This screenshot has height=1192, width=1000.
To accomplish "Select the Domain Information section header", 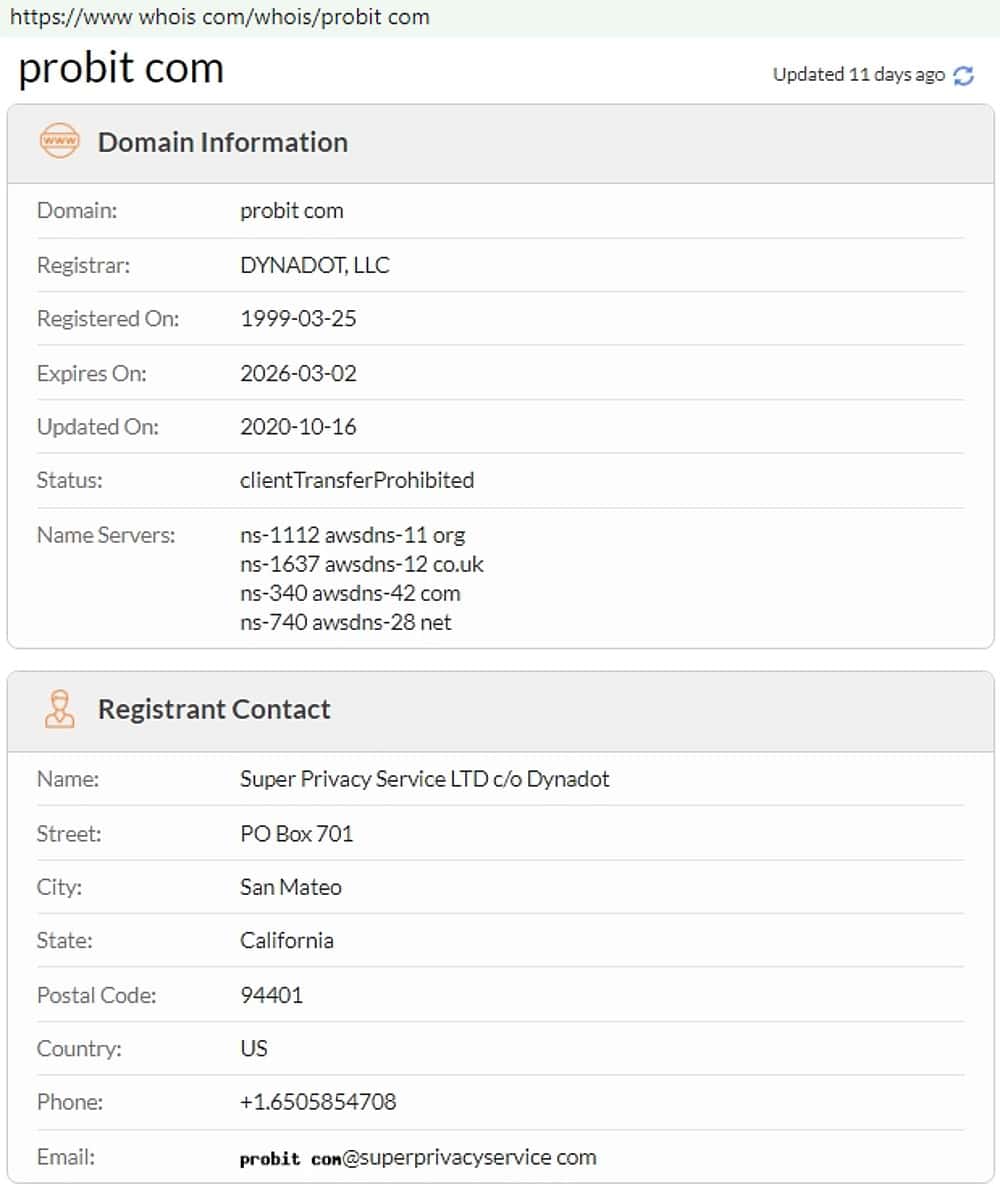I will click(222, 142).
